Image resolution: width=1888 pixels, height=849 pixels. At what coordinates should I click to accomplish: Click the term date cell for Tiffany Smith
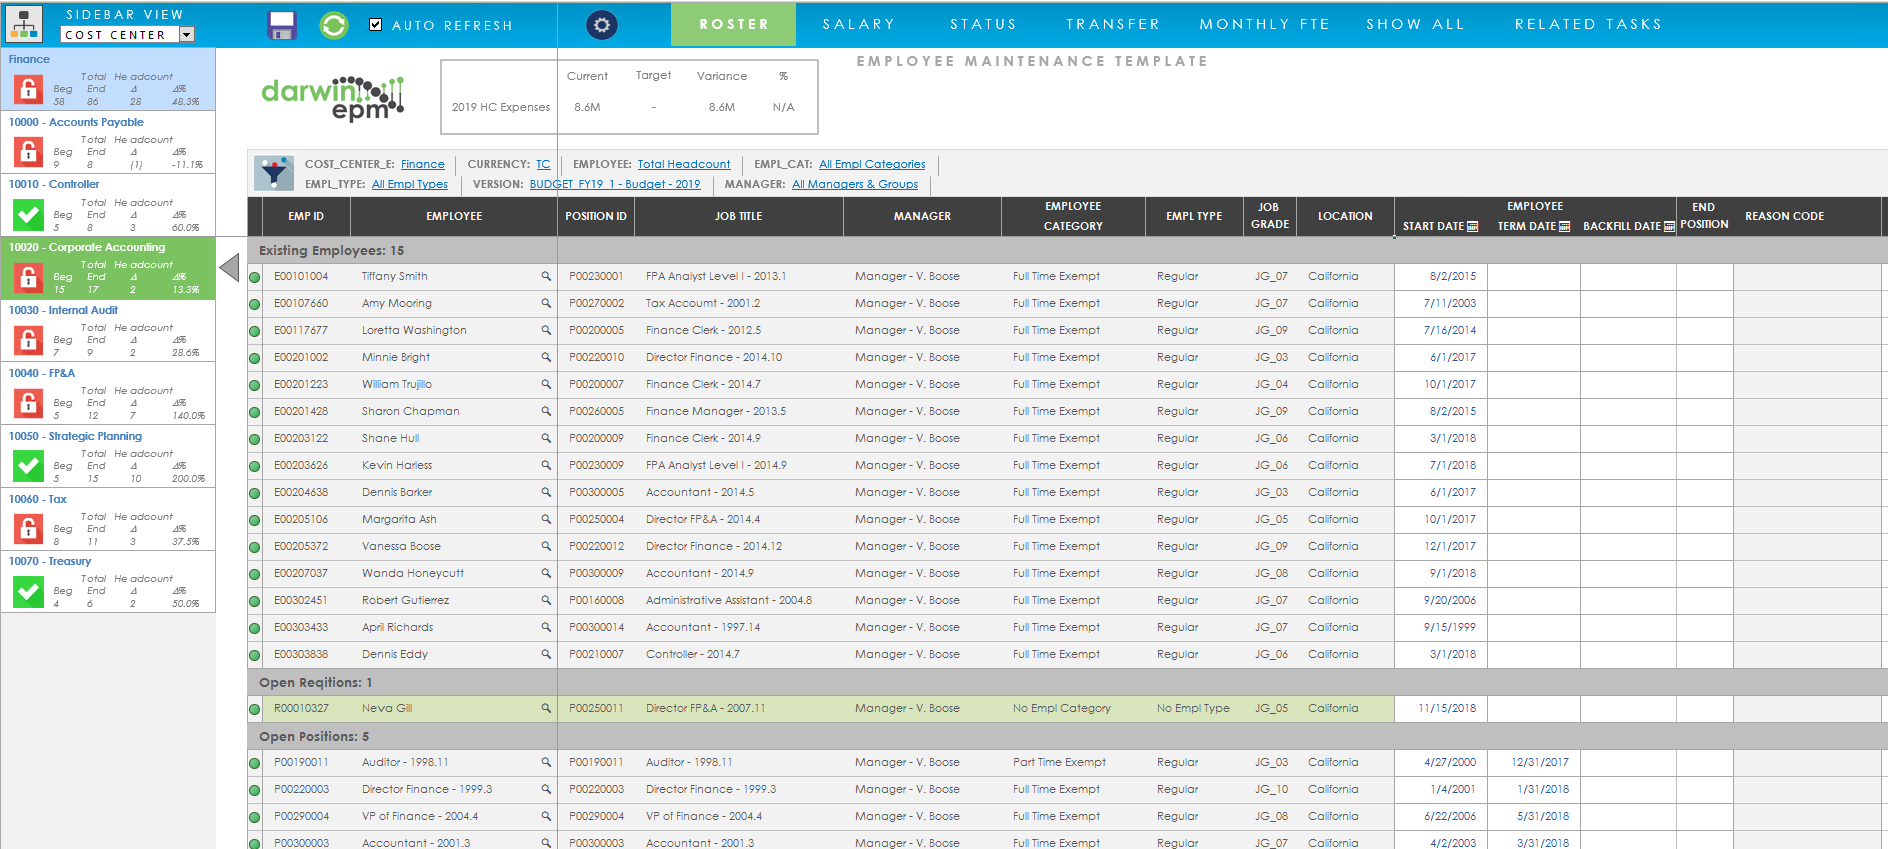(x=1533, y=276)
